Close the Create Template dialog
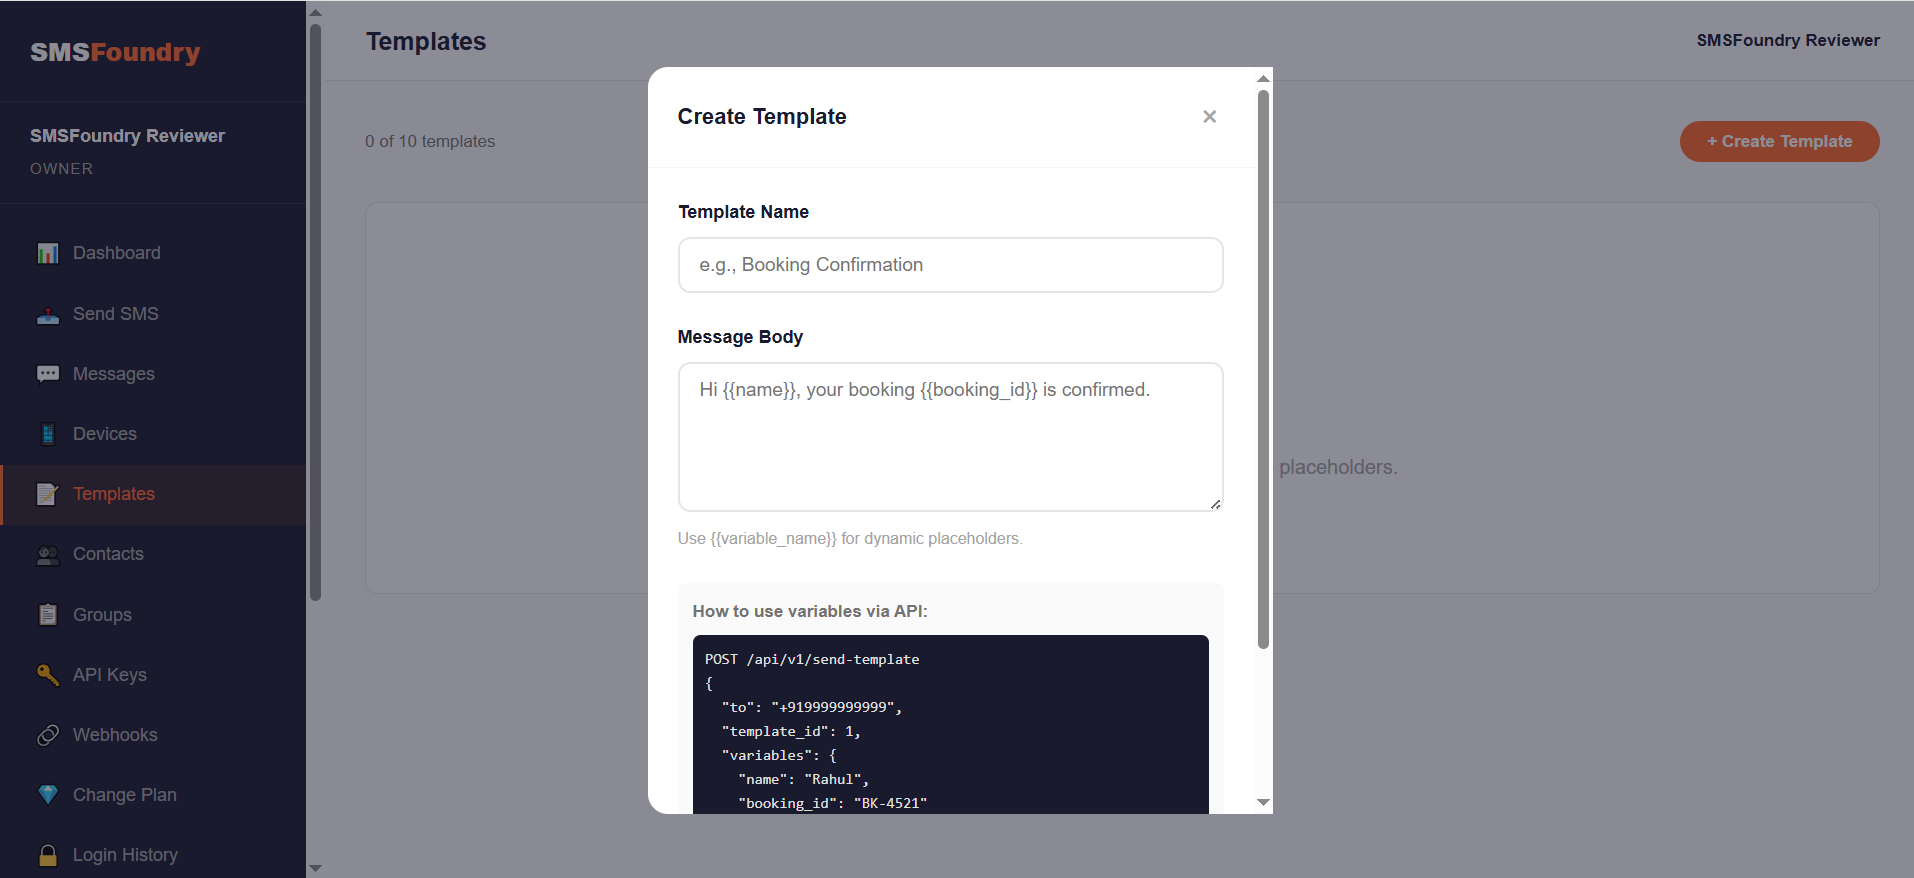Viewport: 1914px width, 878px height. point(1209,117)
